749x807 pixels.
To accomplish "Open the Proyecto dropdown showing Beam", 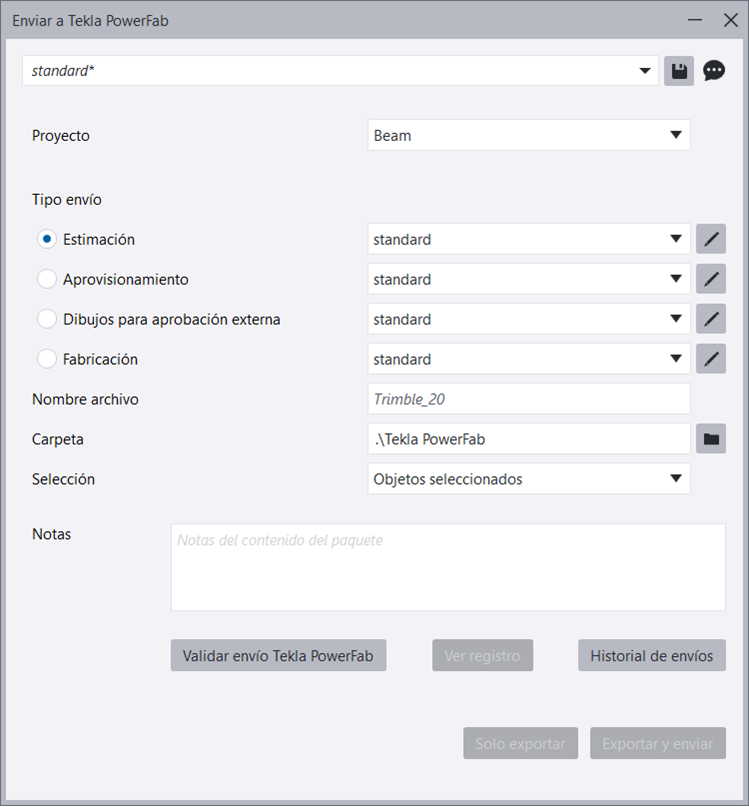I will (x=529, y=136).
